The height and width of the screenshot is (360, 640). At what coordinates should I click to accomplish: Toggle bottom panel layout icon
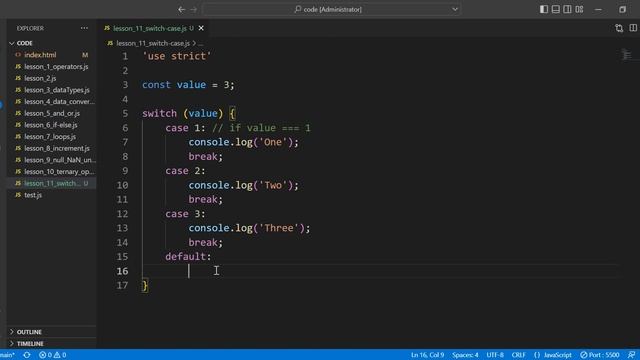coord(556,9)
